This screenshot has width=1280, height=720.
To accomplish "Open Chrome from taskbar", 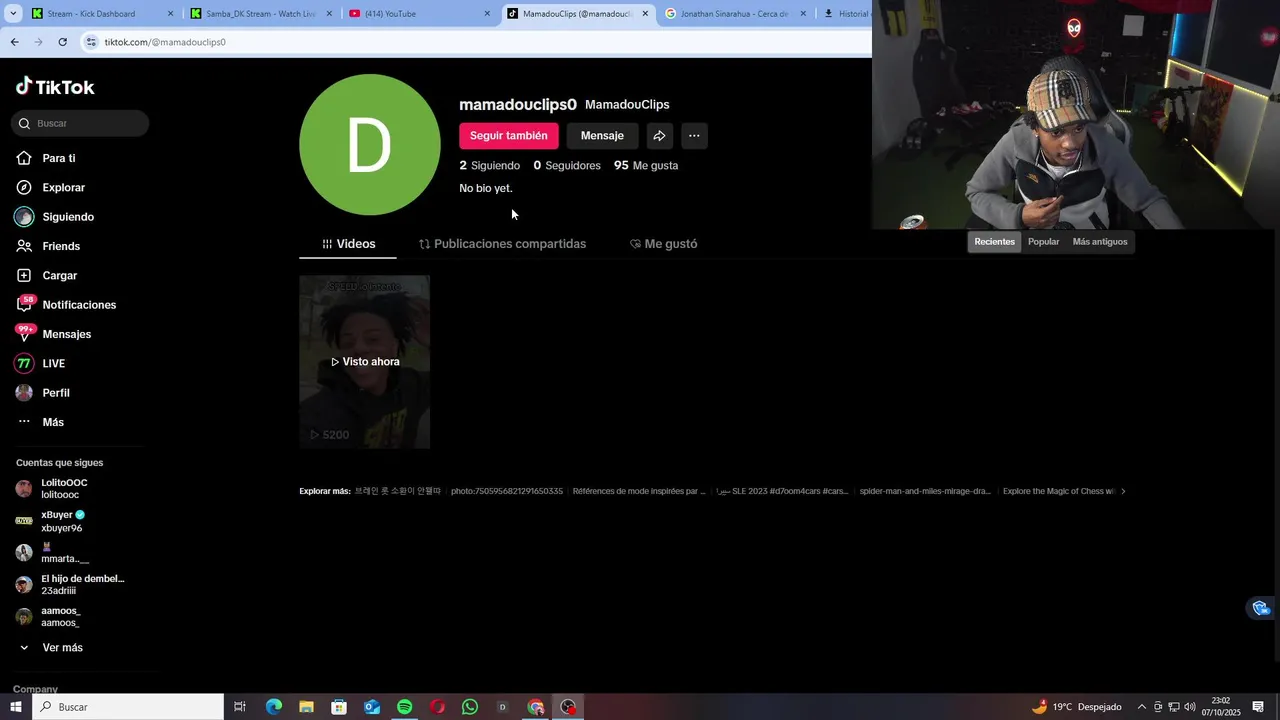I will (536, 707).
